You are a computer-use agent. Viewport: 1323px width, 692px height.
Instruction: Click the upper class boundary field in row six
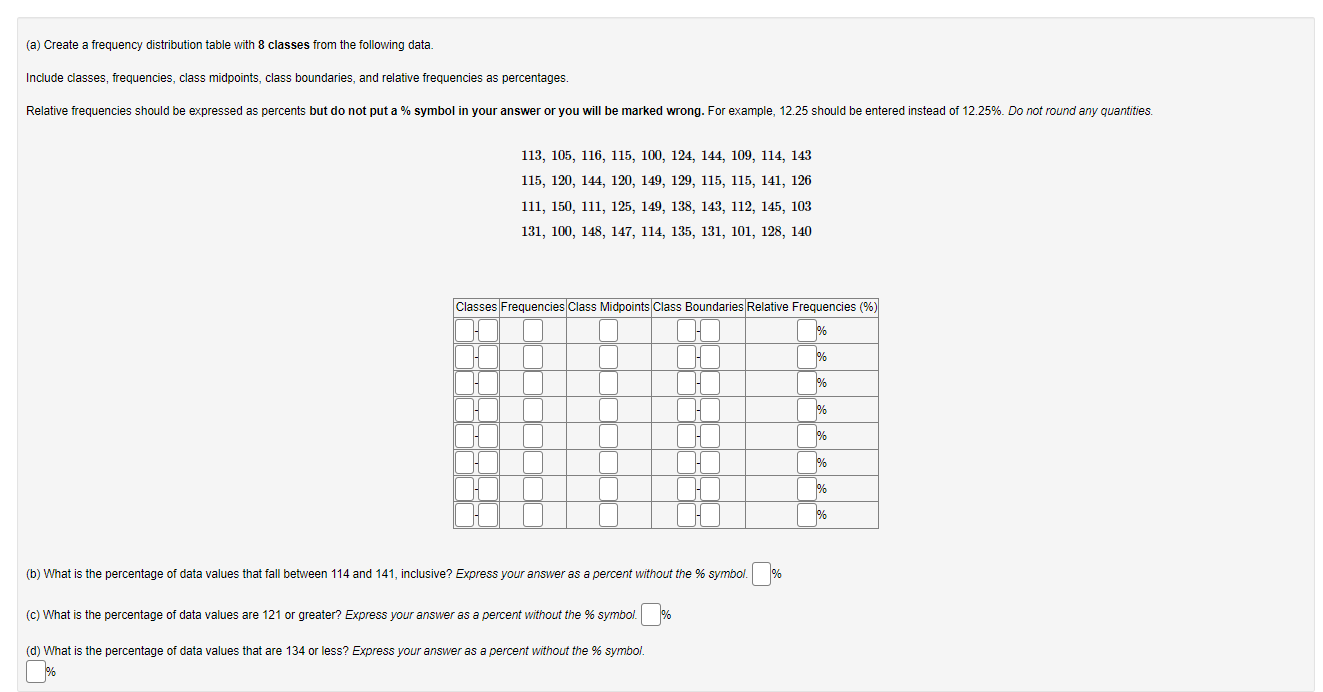[709, 462]
